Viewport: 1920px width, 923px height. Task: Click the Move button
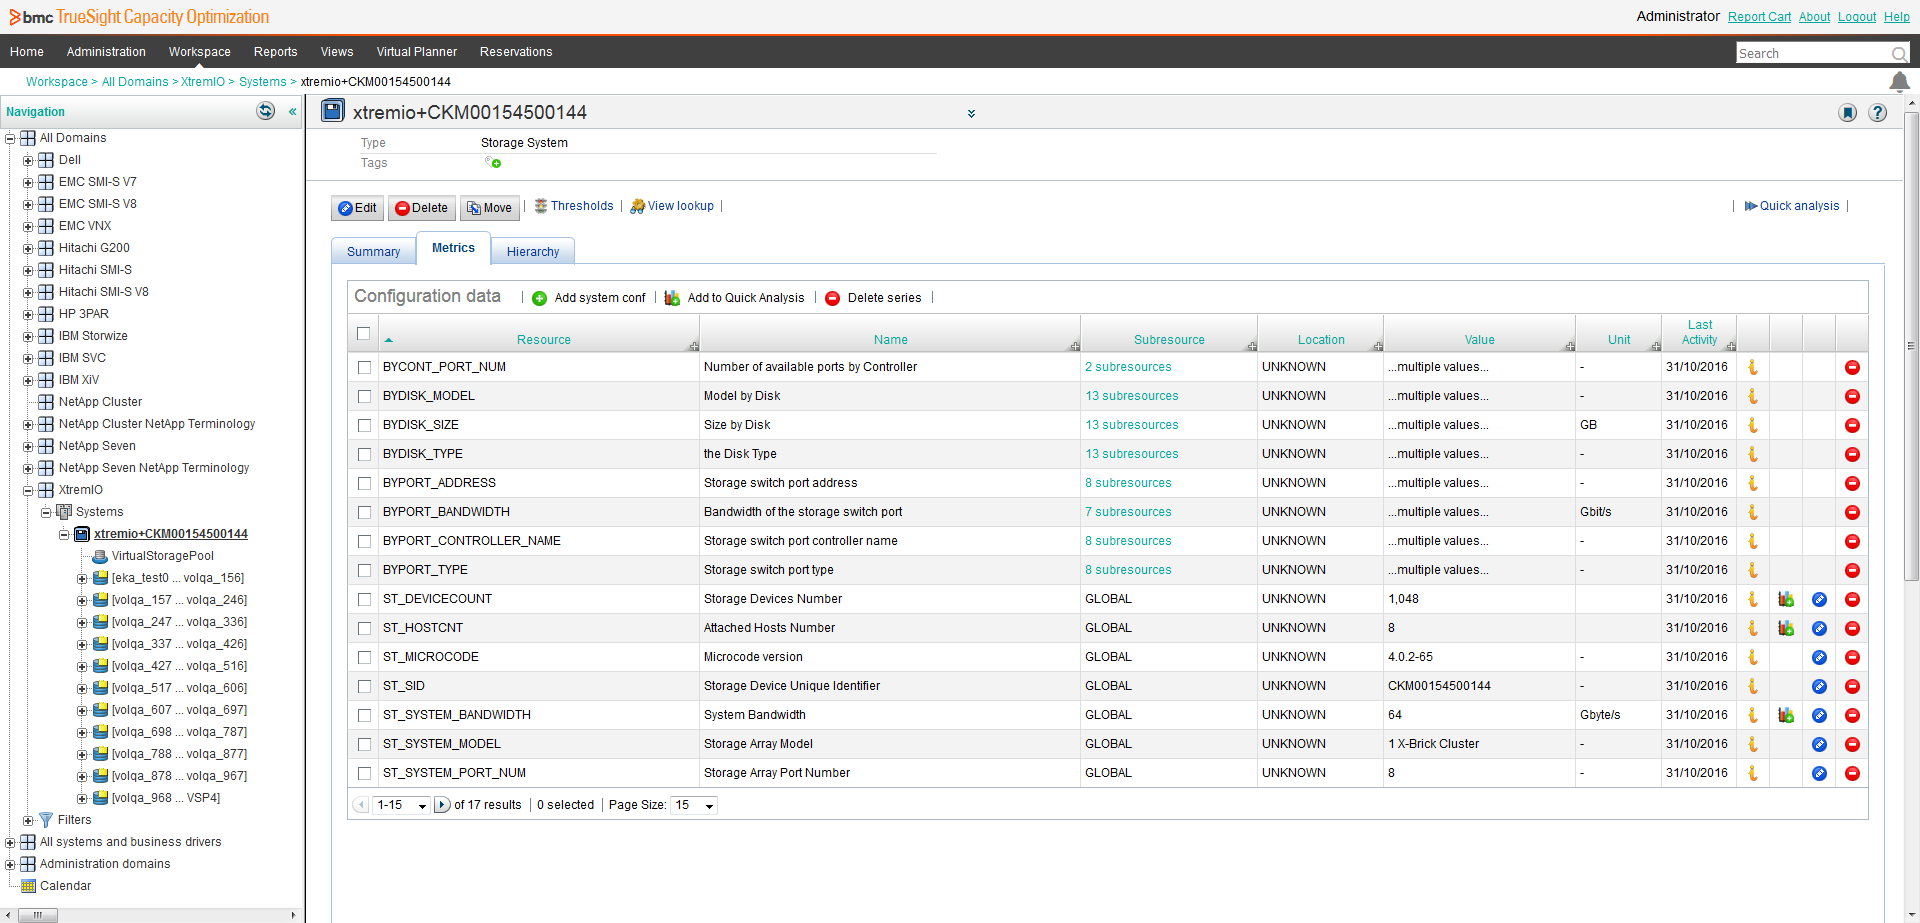click(489, 208)
